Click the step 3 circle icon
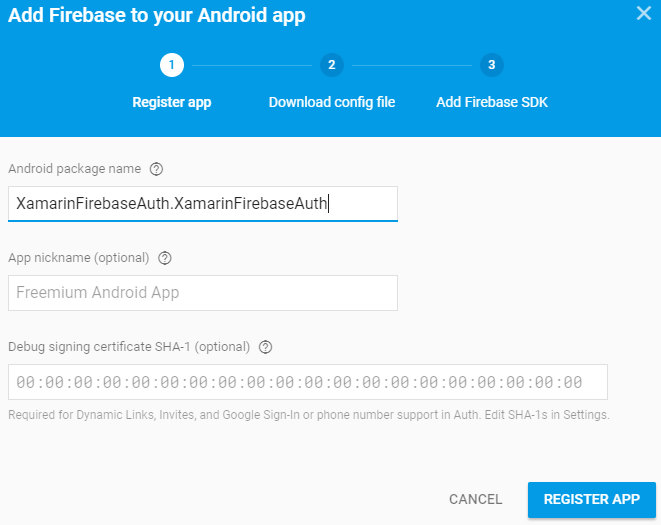This screenshot has width=661, height=525. (x=491, y=66)
